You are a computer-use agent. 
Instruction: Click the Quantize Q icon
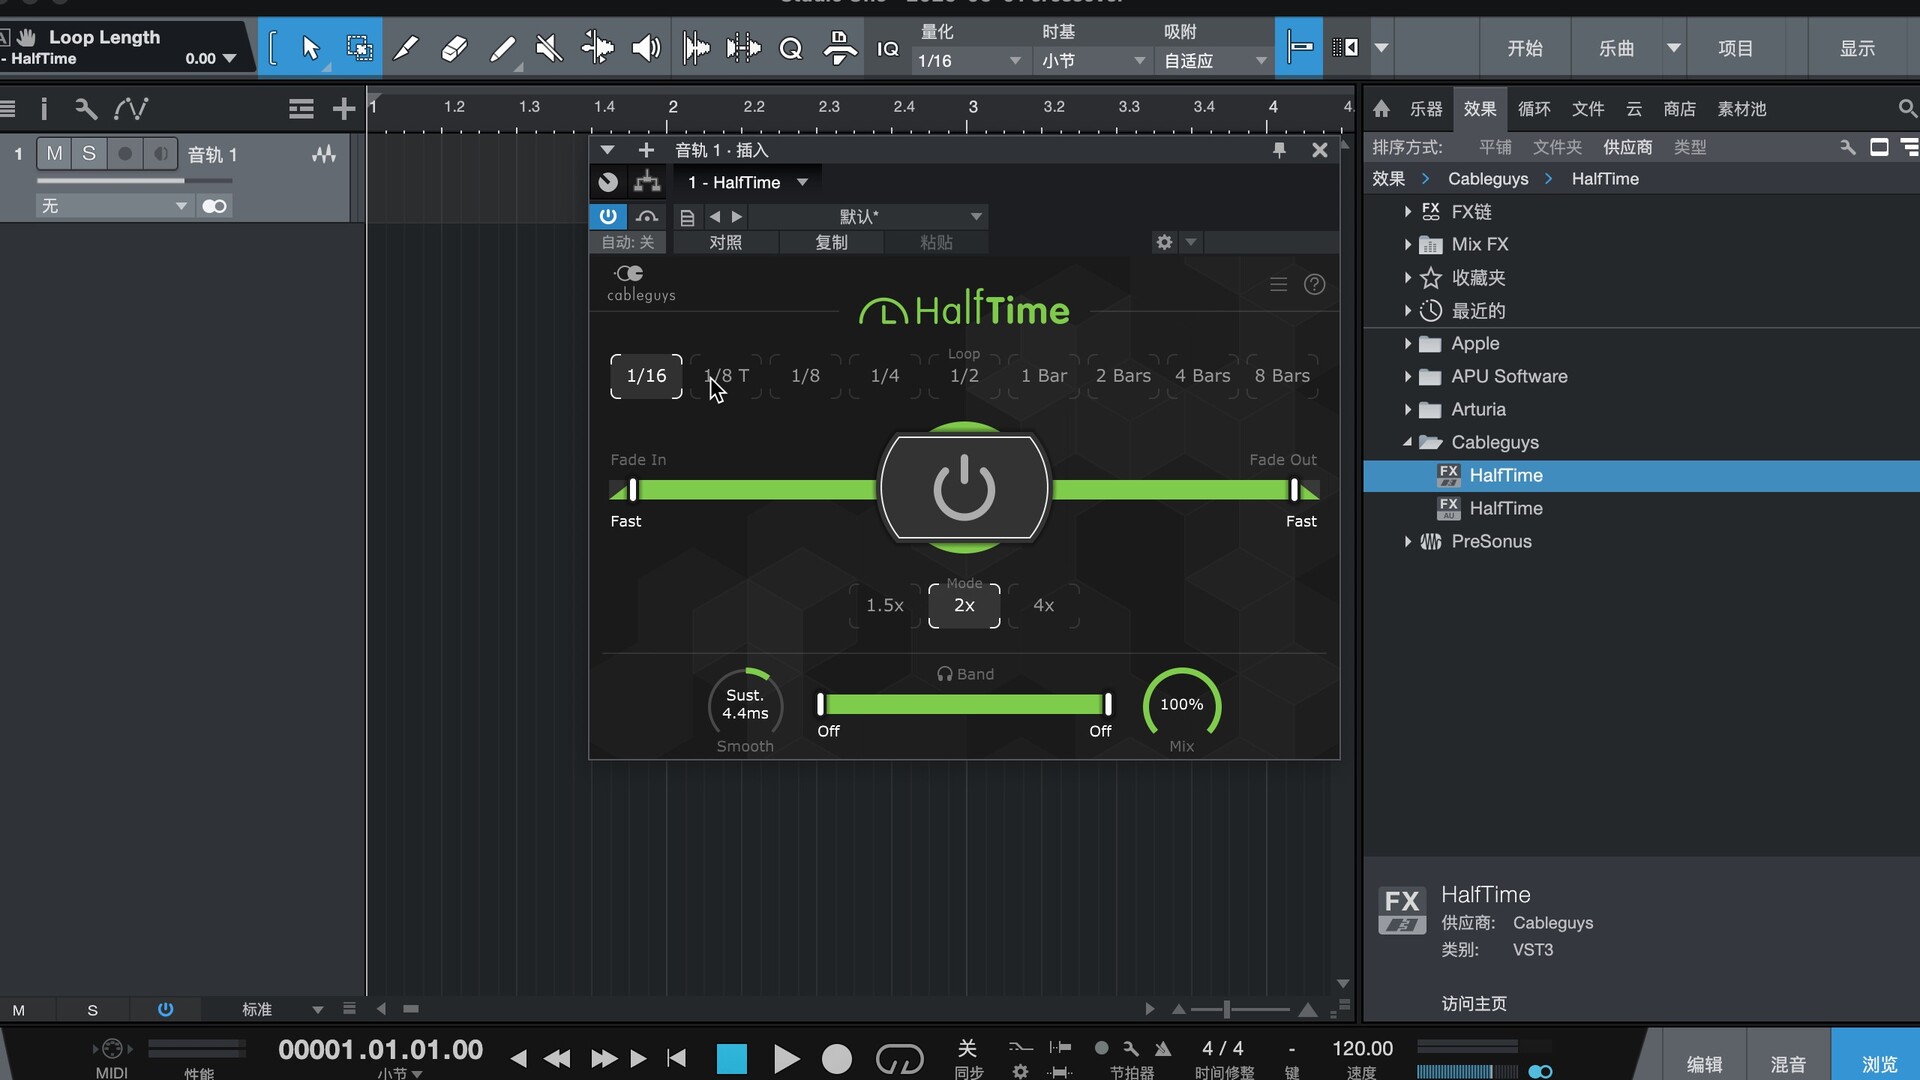(790, 48)
